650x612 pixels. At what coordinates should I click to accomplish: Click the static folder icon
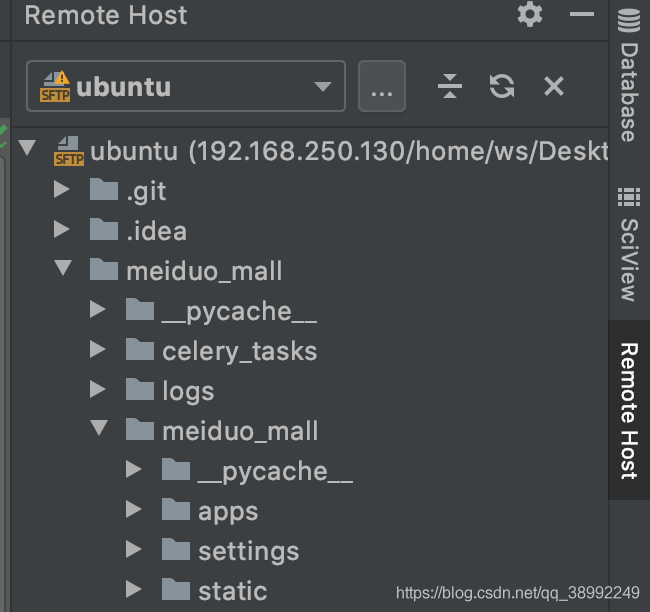[176, 589]
